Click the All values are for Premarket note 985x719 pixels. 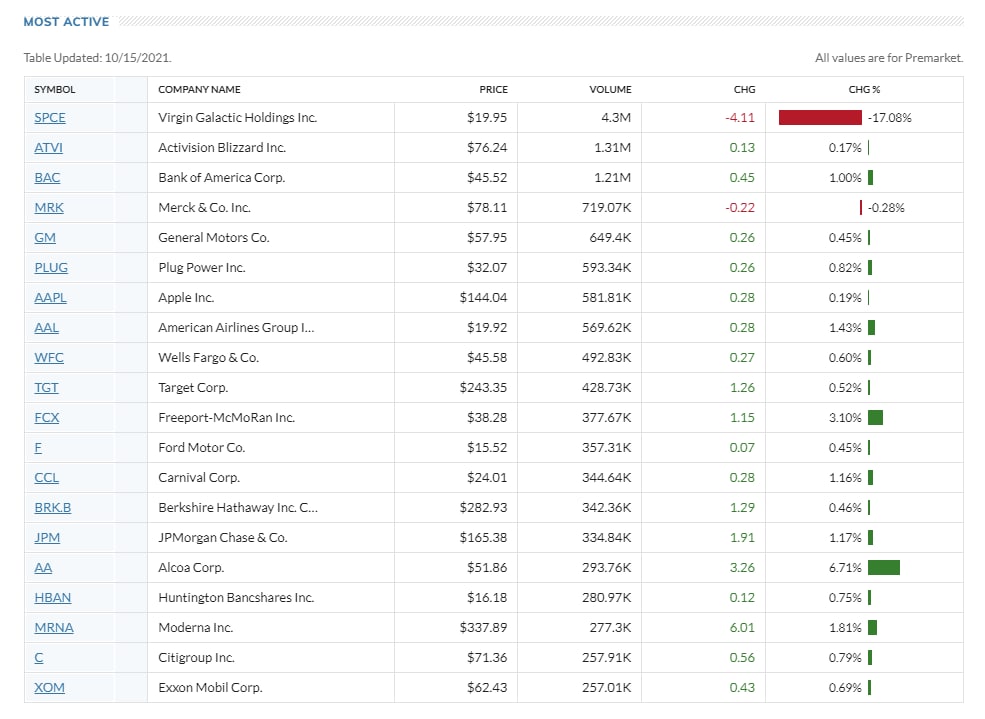tap(889, 58)
